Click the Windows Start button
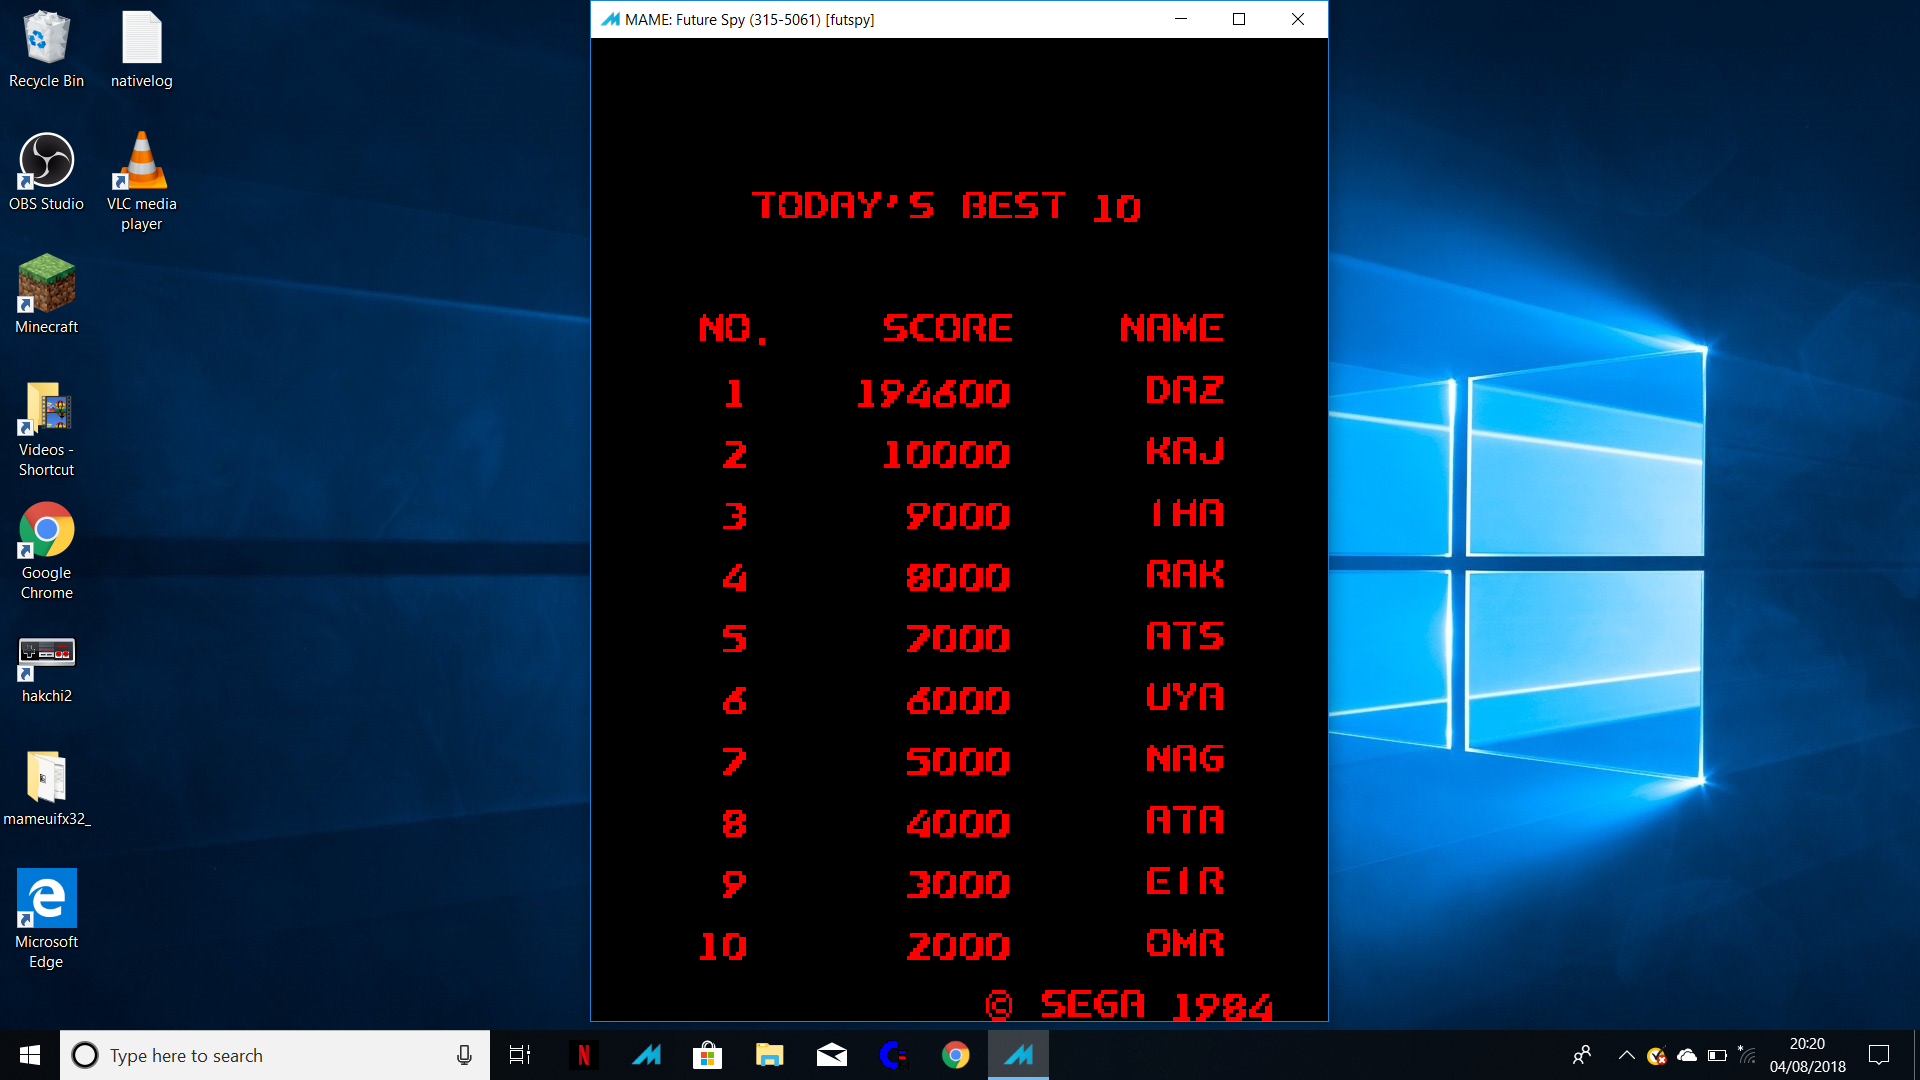Screen dimensions: 1920x1080 pos(30,1055)
